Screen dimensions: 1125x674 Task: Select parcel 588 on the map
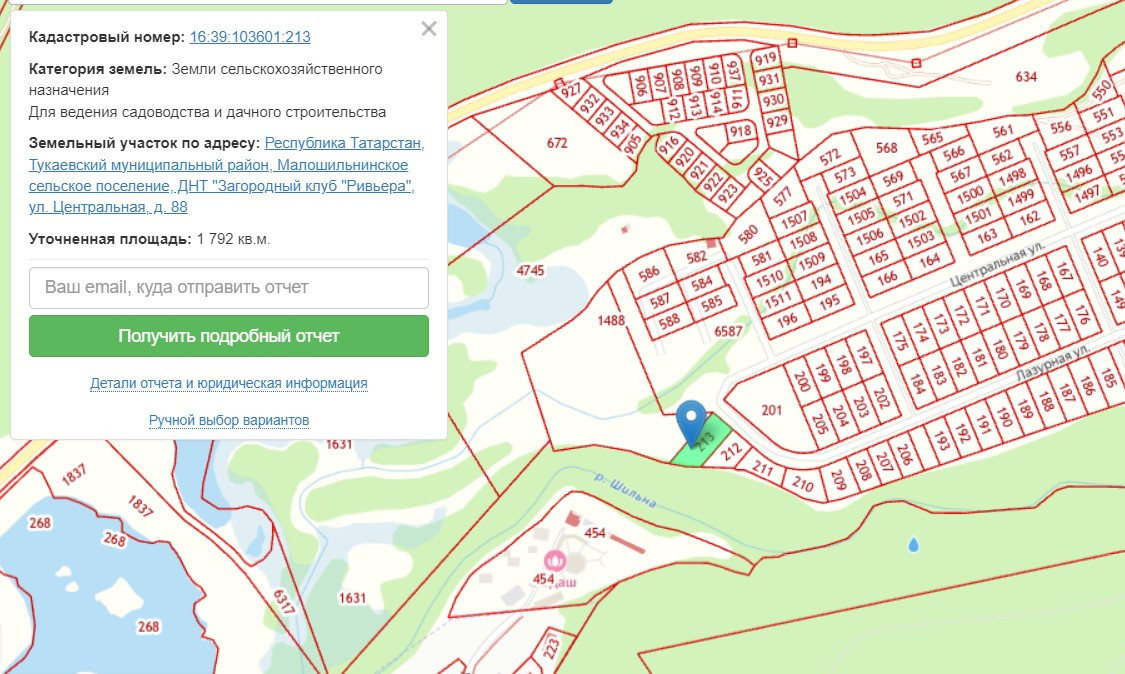669,321
